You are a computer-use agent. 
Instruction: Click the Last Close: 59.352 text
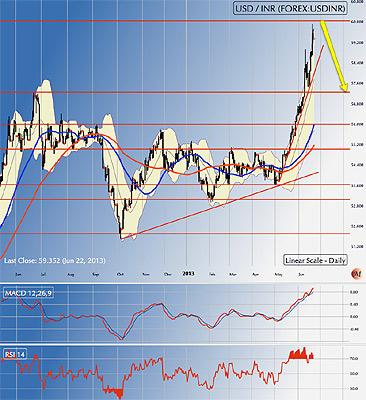tap(32, 261)
